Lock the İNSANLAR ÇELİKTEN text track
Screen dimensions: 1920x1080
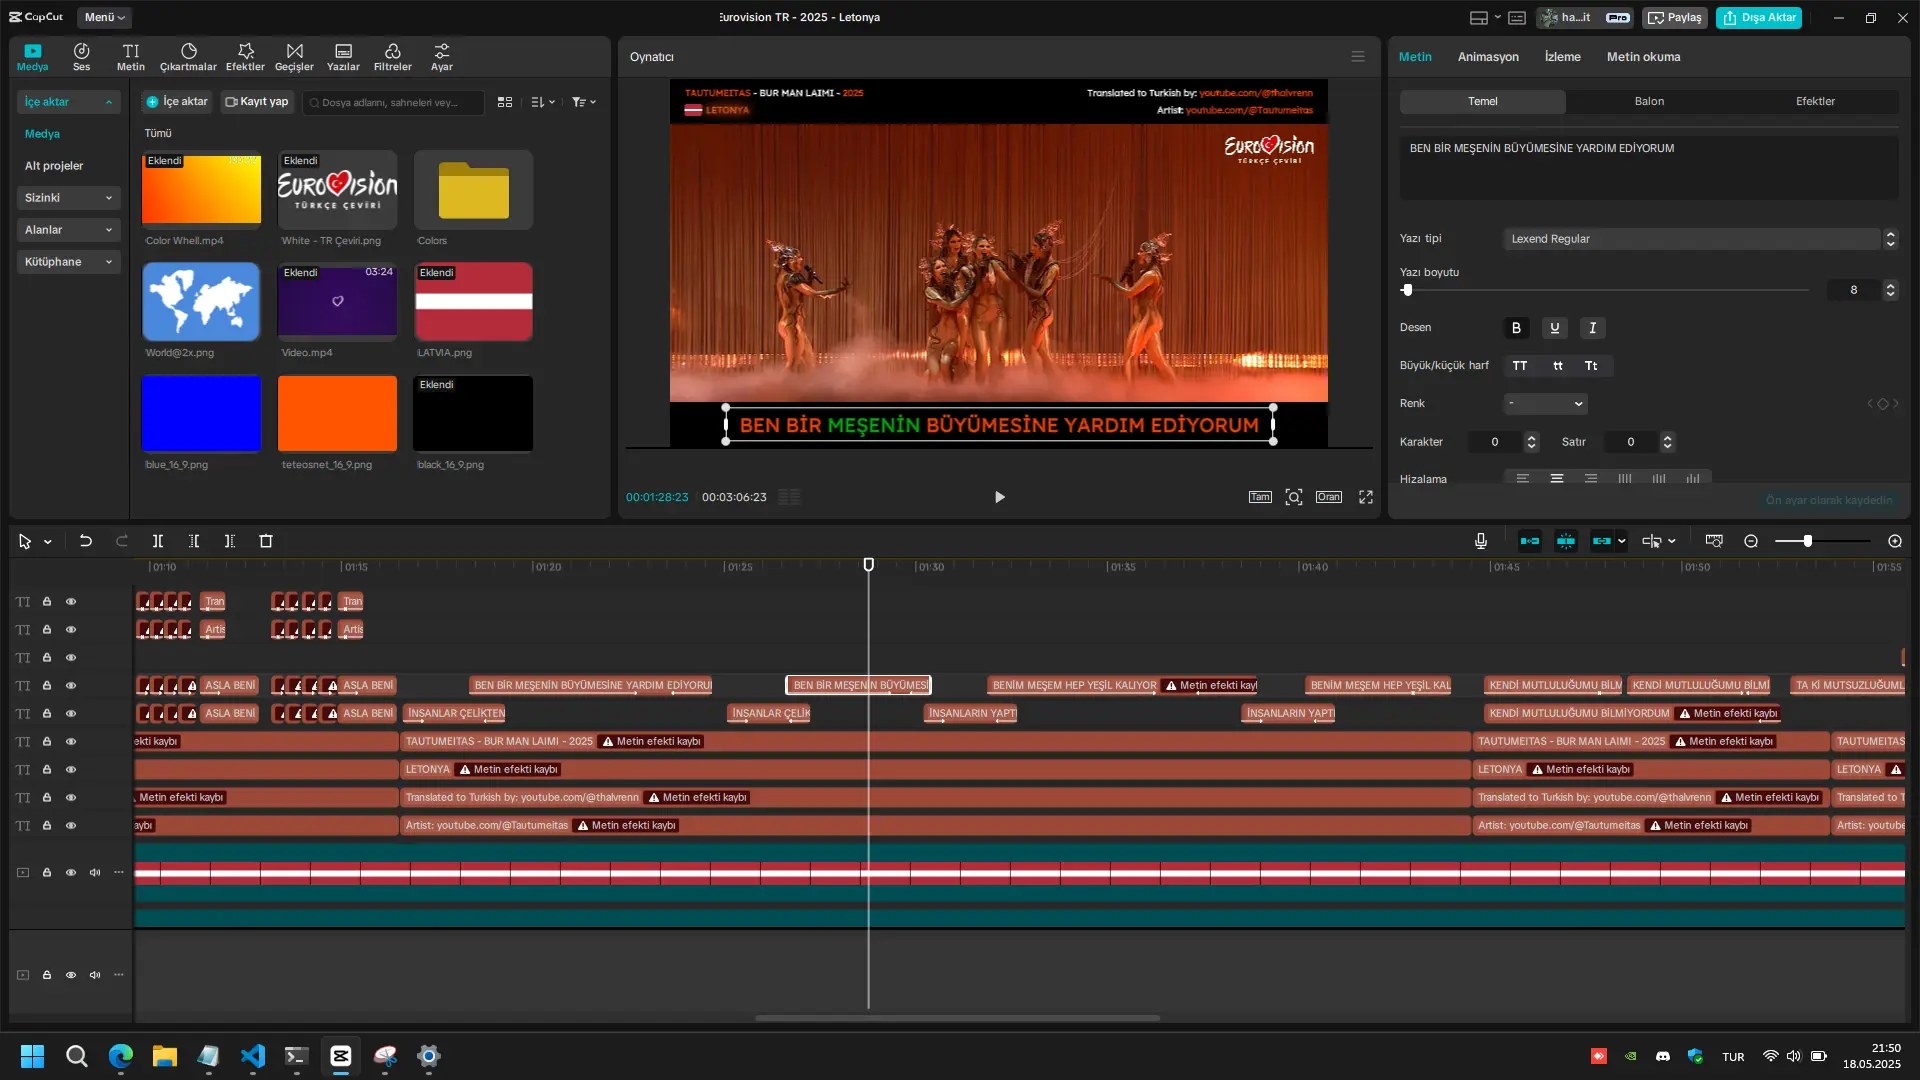click(x=47, y=714)
